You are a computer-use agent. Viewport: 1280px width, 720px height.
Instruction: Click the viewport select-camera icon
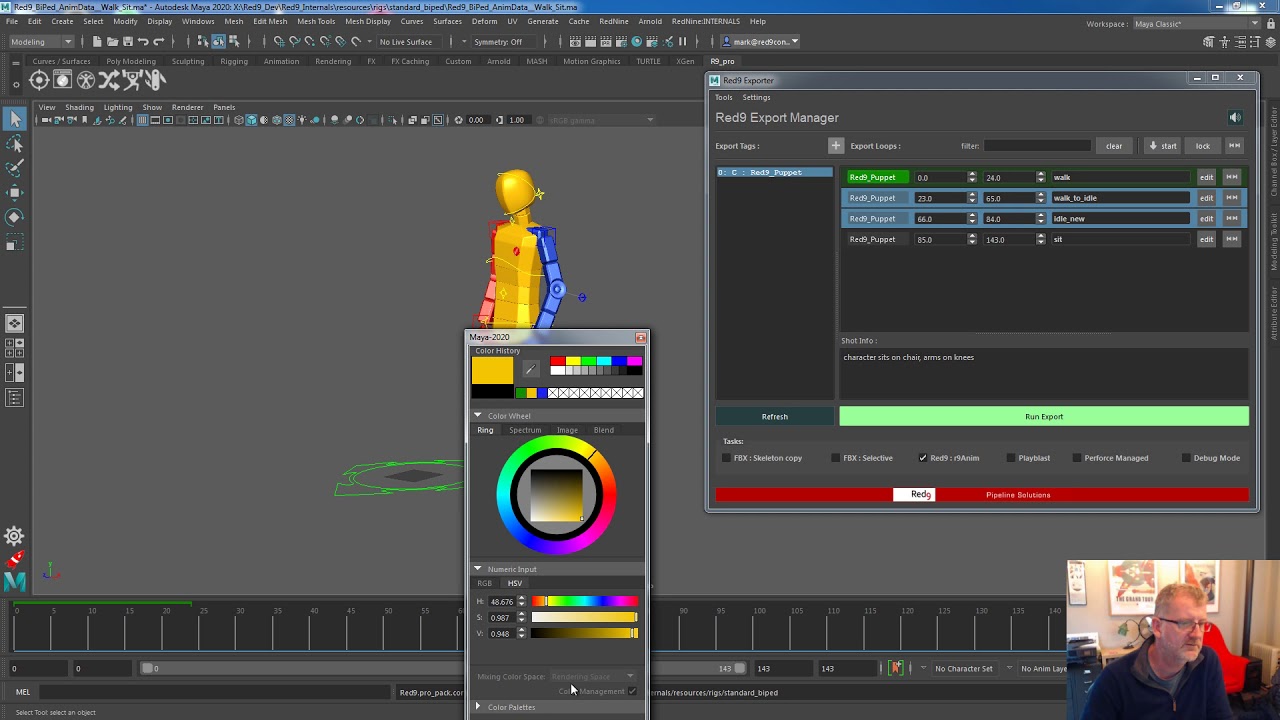click(x=46, y=120)
